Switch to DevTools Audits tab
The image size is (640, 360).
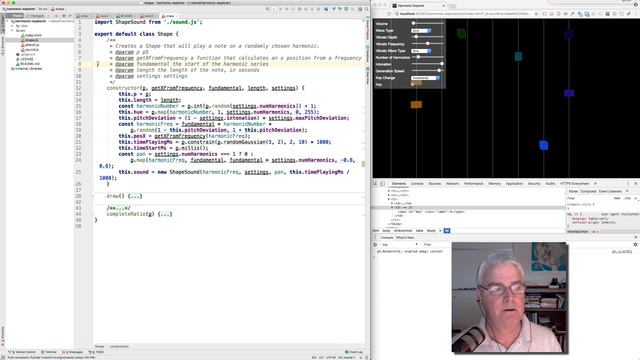click(x=550, y=184)
